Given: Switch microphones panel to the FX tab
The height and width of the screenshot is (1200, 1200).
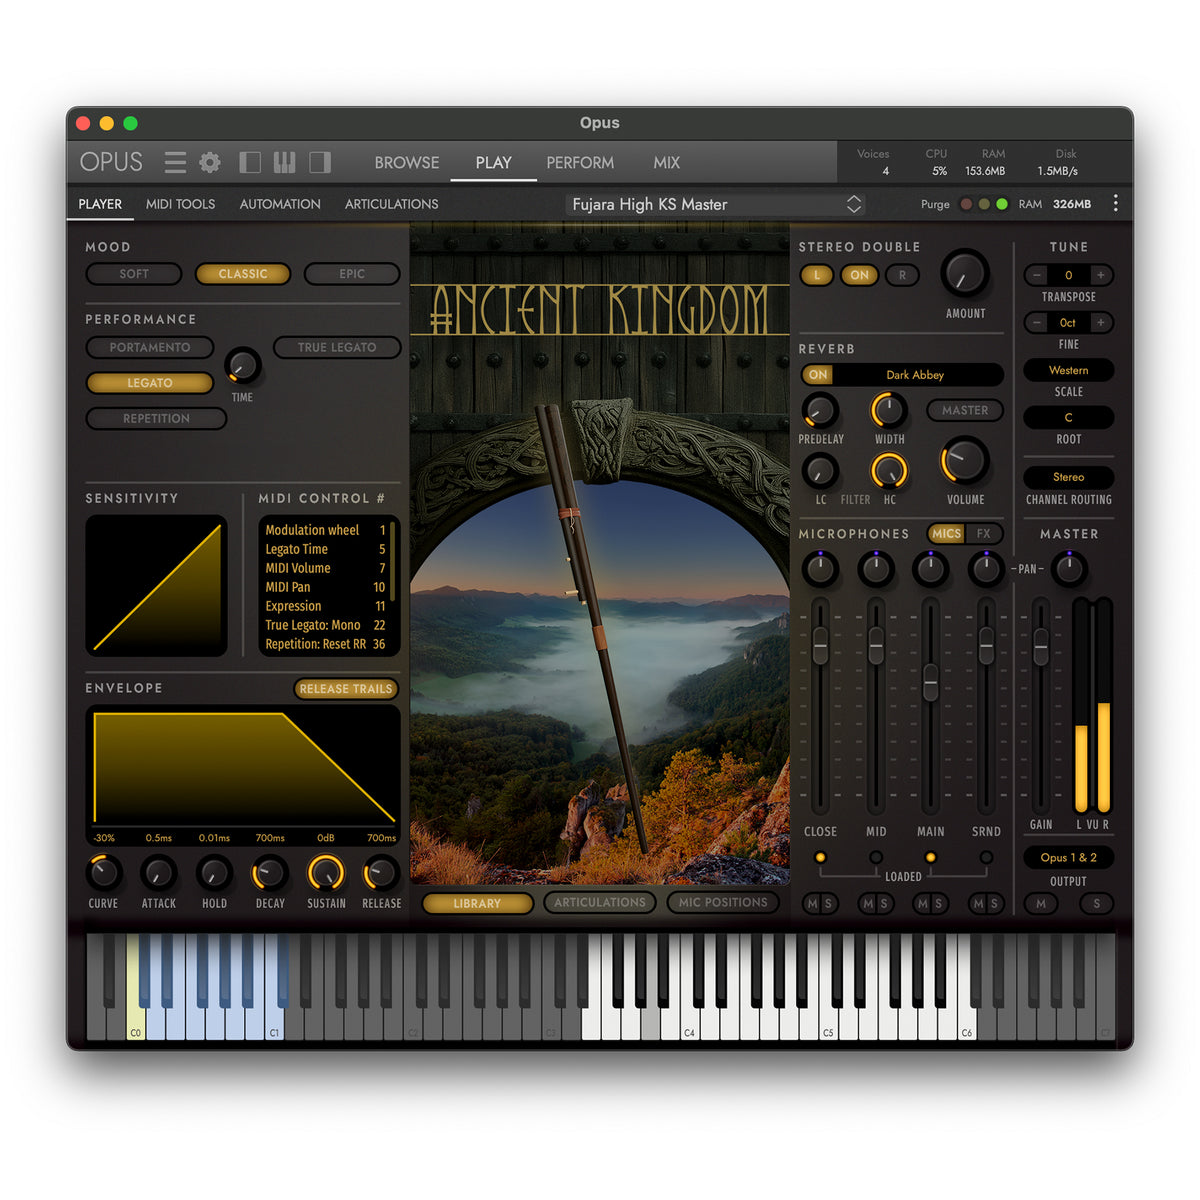Looking at the screenshot, I should click(x=983, y=534).
